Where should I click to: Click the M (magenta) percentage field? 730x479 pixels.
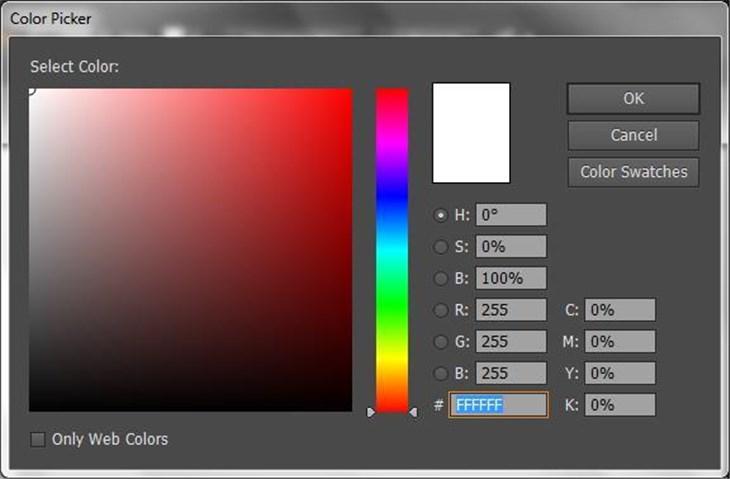tap(620, 341)
